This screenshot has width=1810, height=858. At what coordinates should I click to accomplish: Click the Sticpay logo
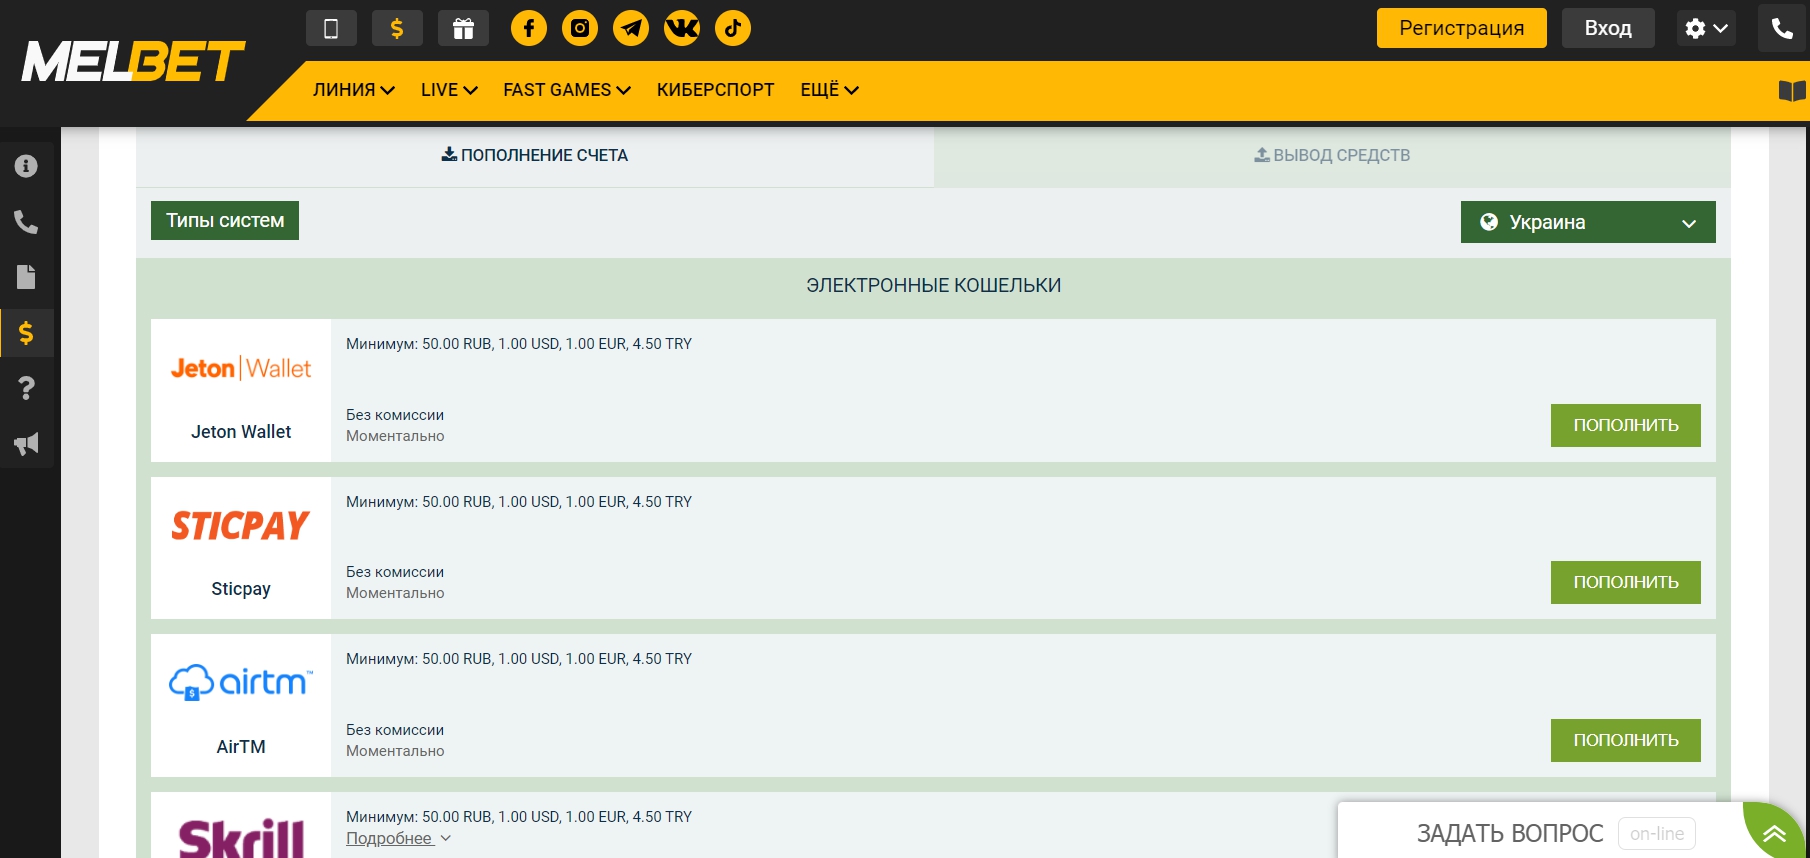click(241, 525)
